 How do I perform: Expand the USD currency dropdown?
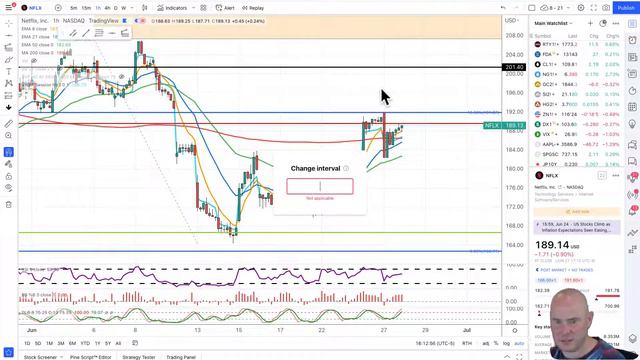coord(512,20)
